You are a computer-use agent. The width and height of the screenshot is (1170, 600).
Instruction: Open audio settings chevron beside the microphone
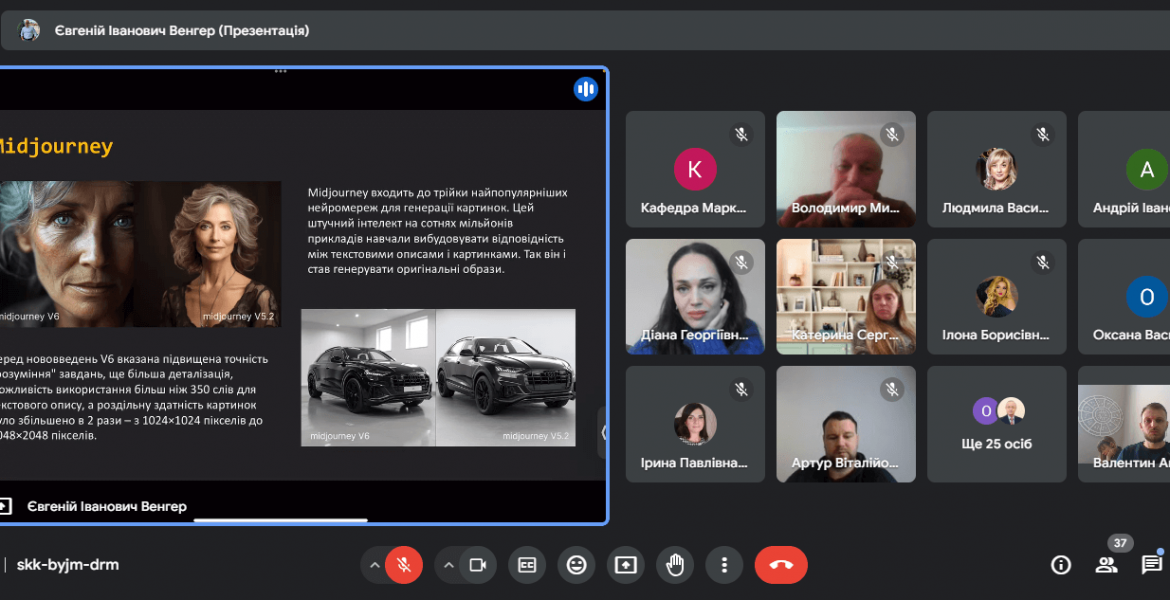[x=374, y=565]
